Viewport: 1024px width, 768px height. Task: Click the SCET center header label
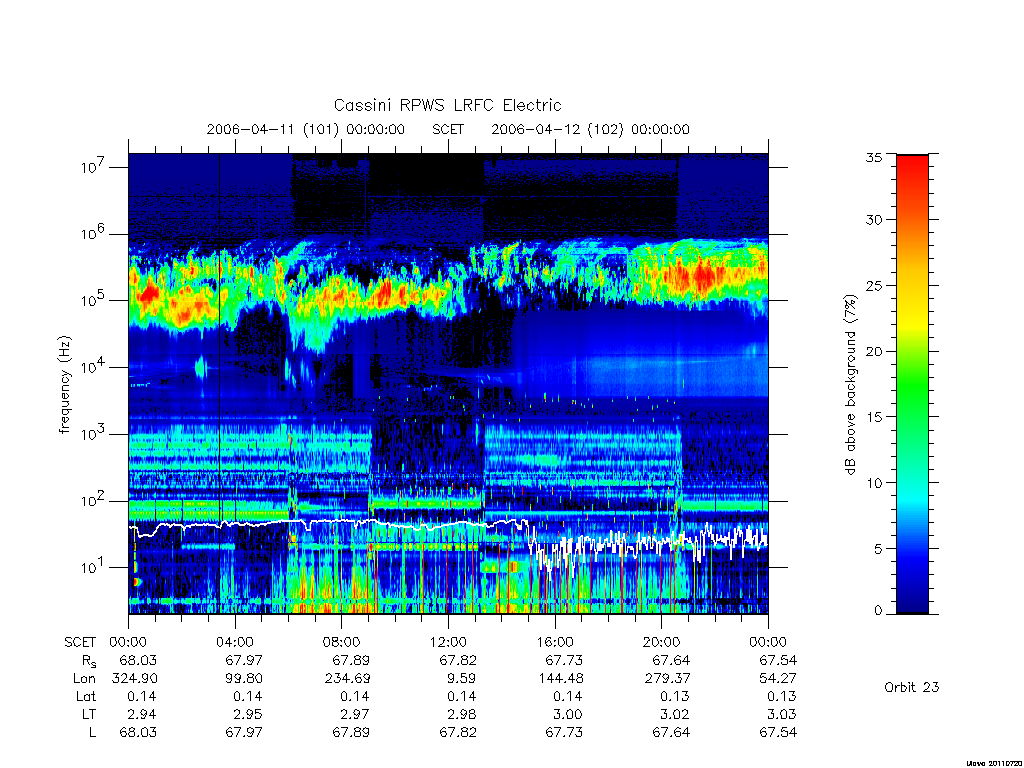click(x=448, y=129)
